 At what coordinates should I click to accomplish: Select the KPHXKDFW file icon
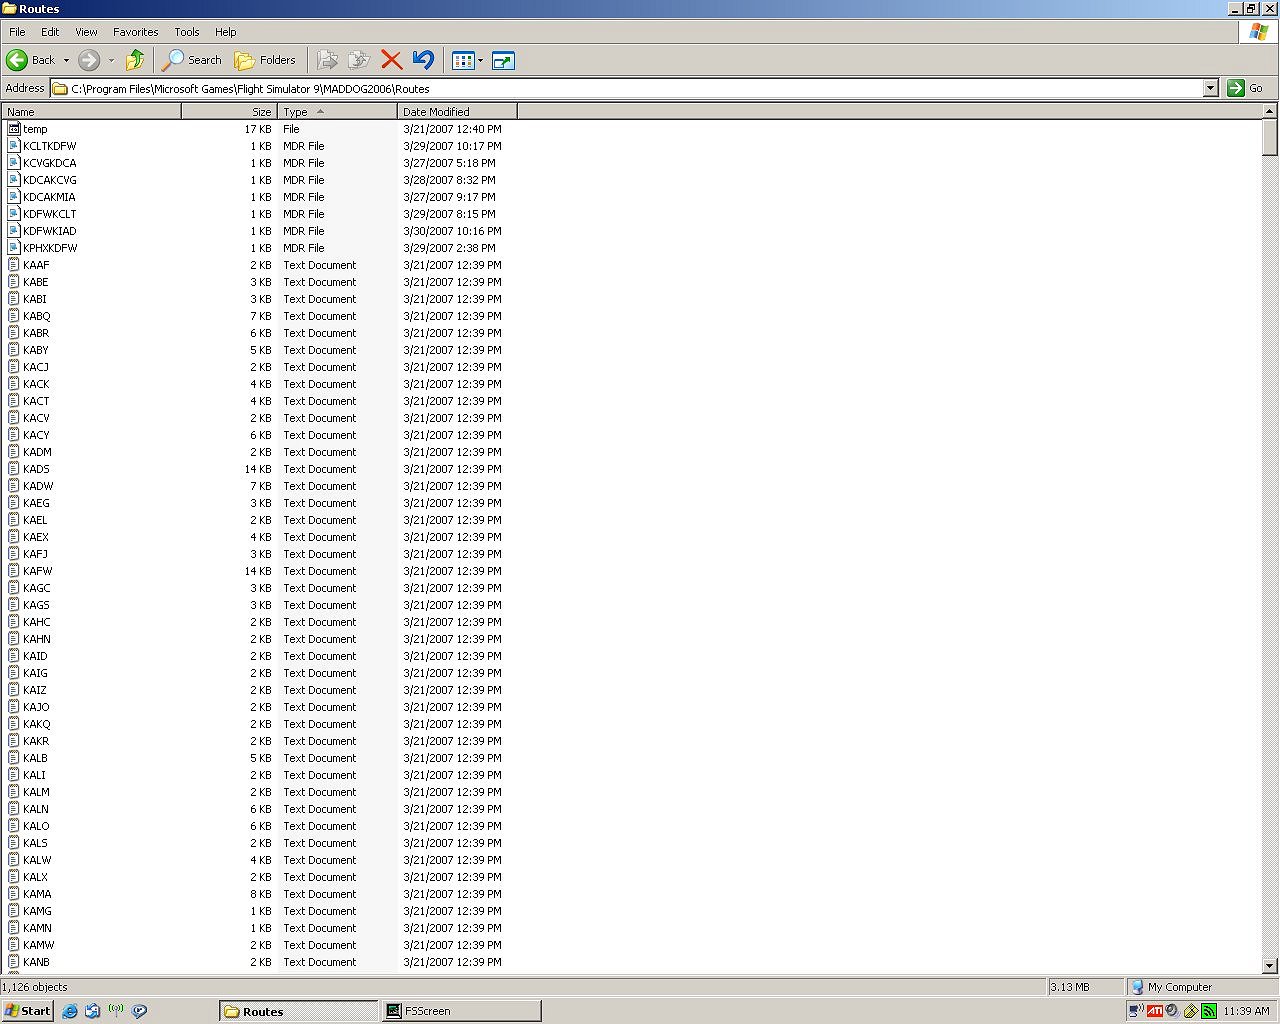click(14, 248)
